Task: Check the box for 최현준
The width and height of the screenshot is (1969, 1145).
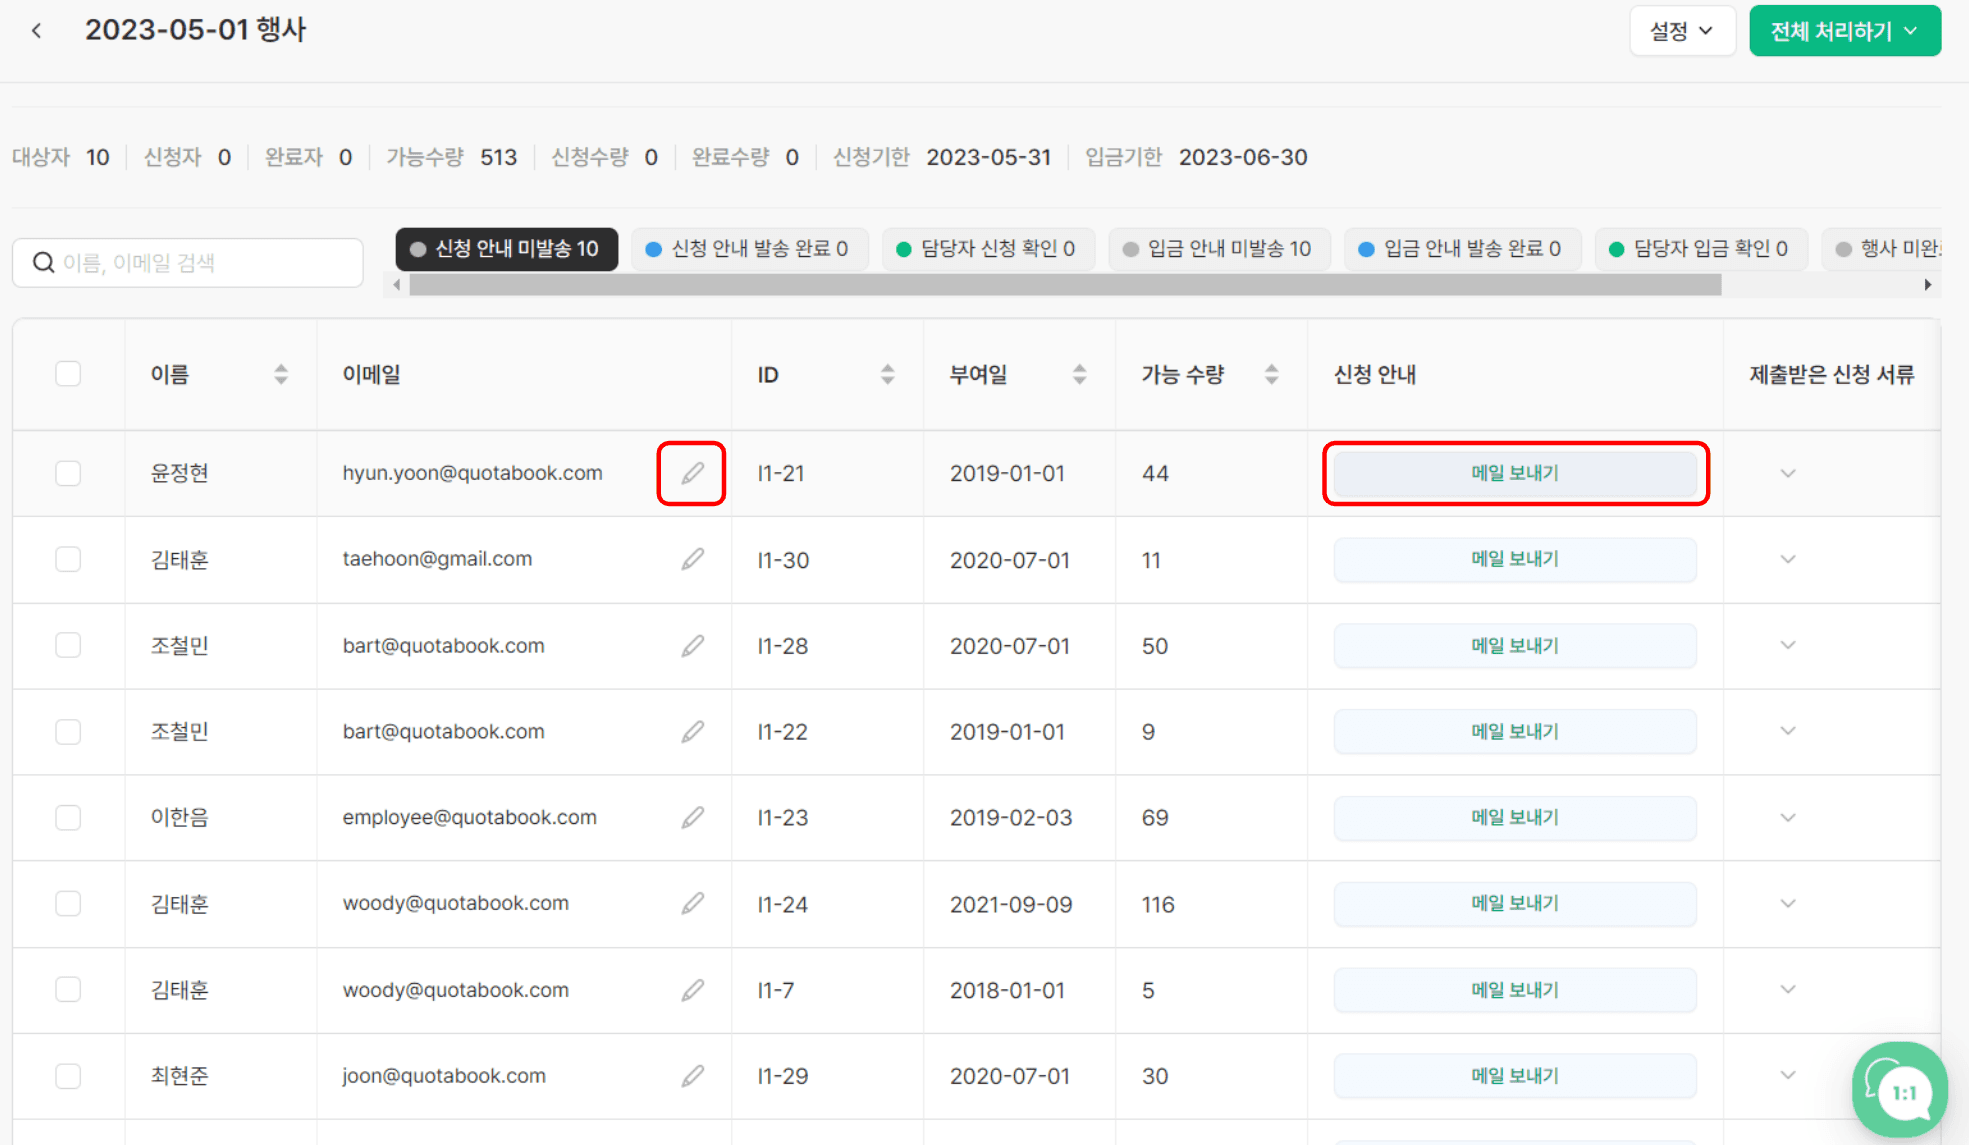Action: tap(68, 1076)
